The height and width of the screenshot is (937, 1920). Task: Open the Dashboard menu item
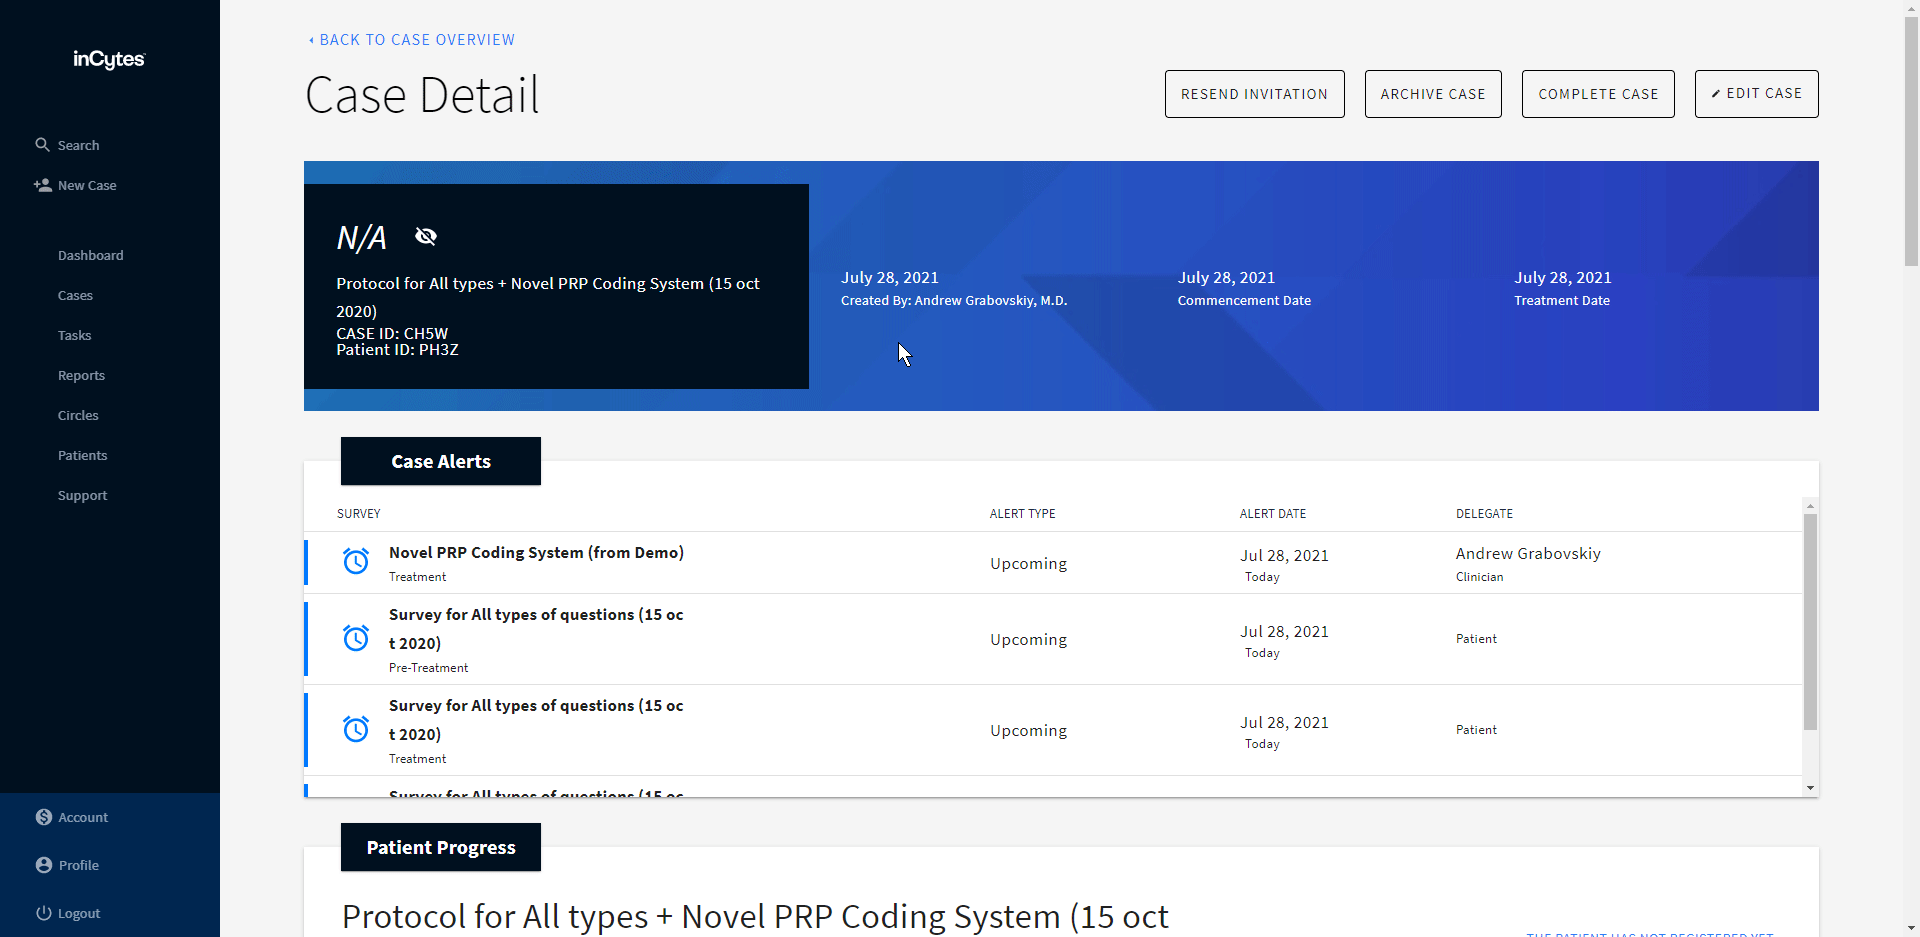(91, 255)
